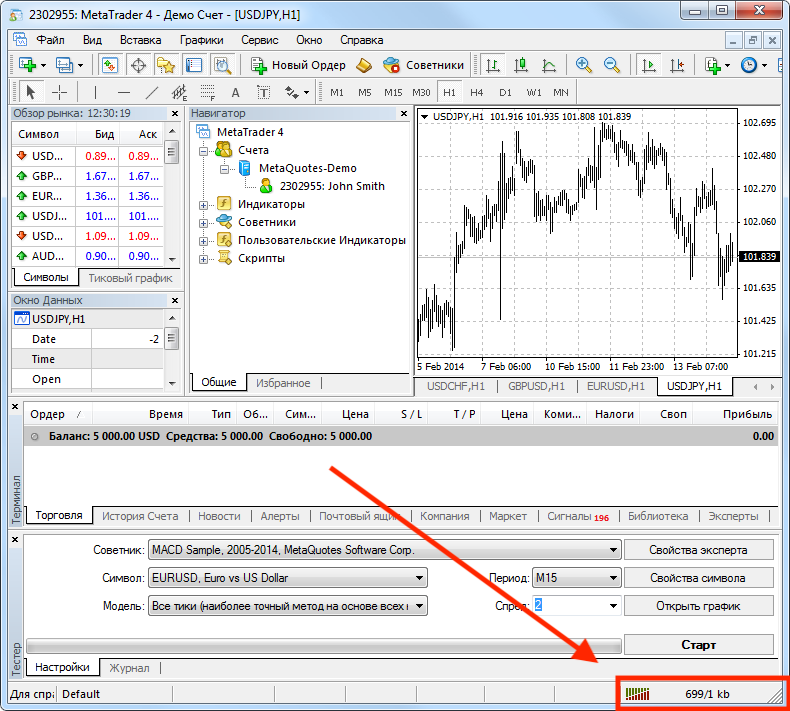Select the crosshair tool
The height and width of the screenshot is (711, 790).
(x=59, y=92)
